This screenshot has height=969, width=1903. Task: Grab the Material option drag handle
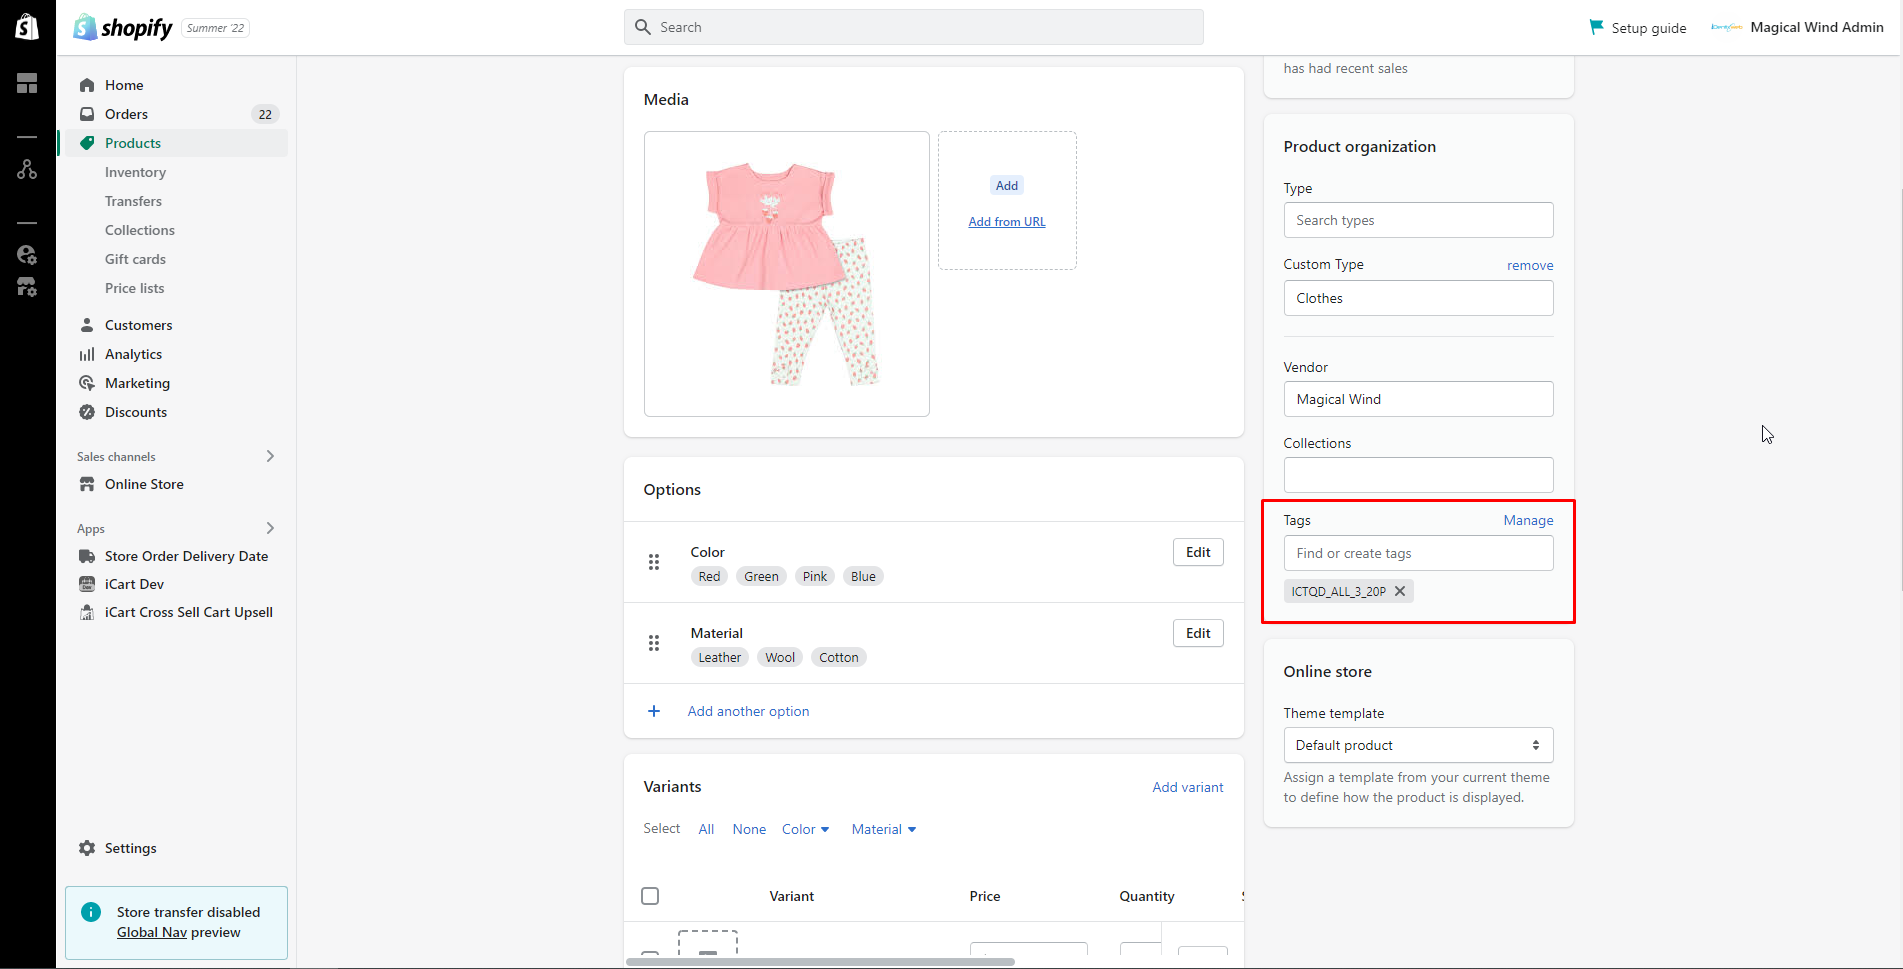coord(654,643)
